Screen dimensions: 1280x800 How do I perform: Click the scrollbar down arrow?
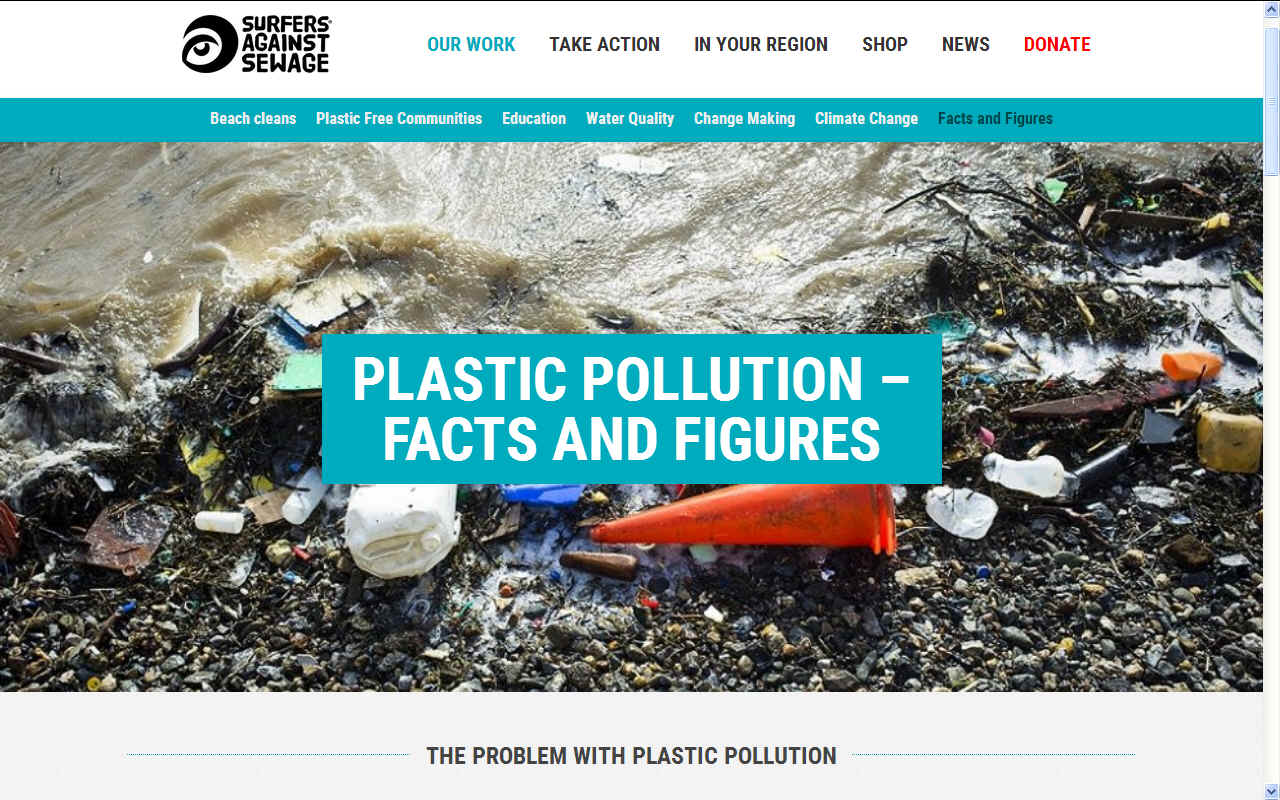[x=1271, y=791]
